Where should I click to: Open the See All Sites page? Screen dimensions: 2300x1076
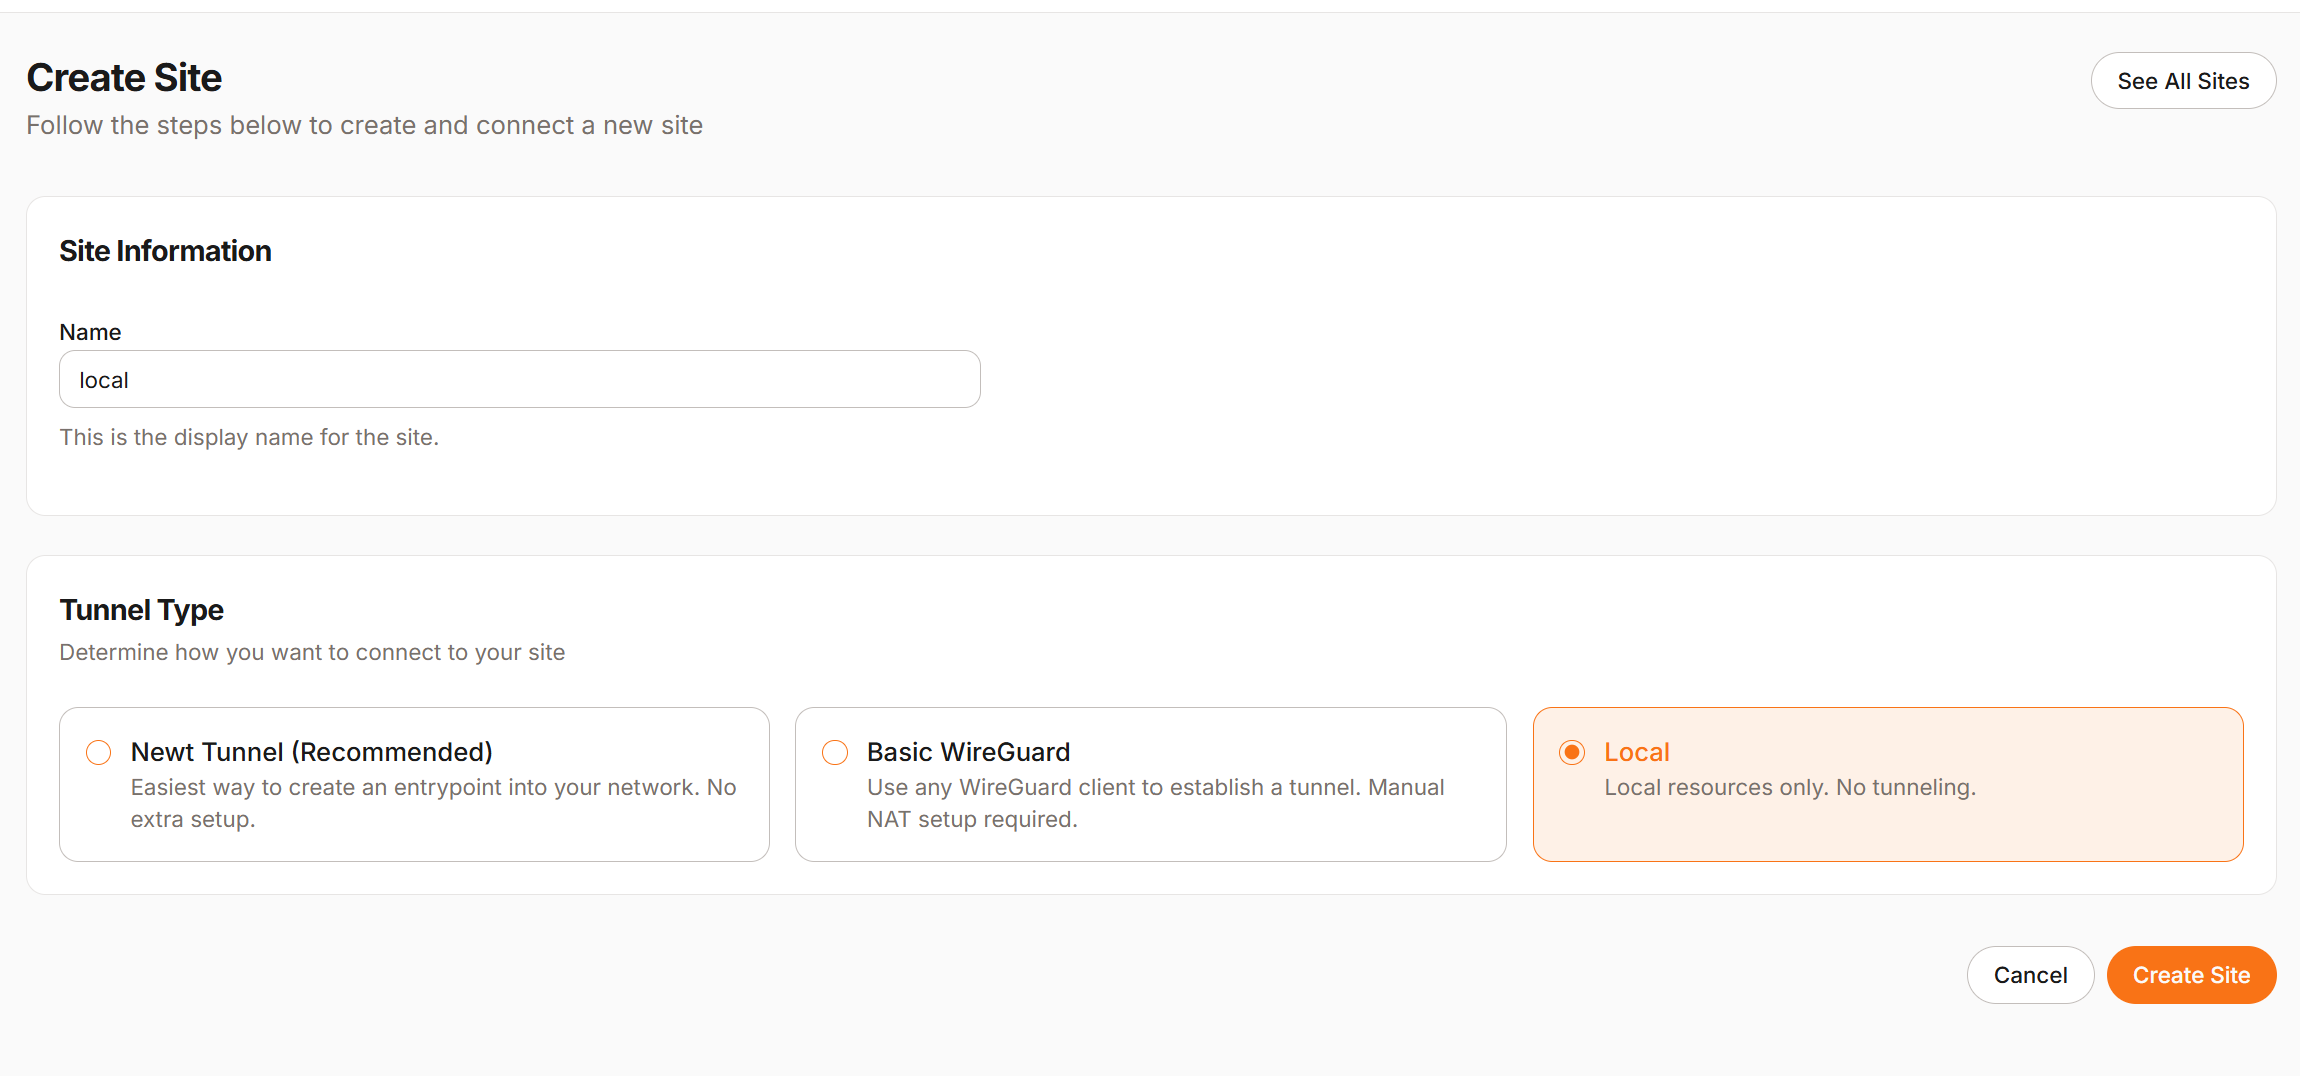pyautogui.click(x=2183, y=81)
